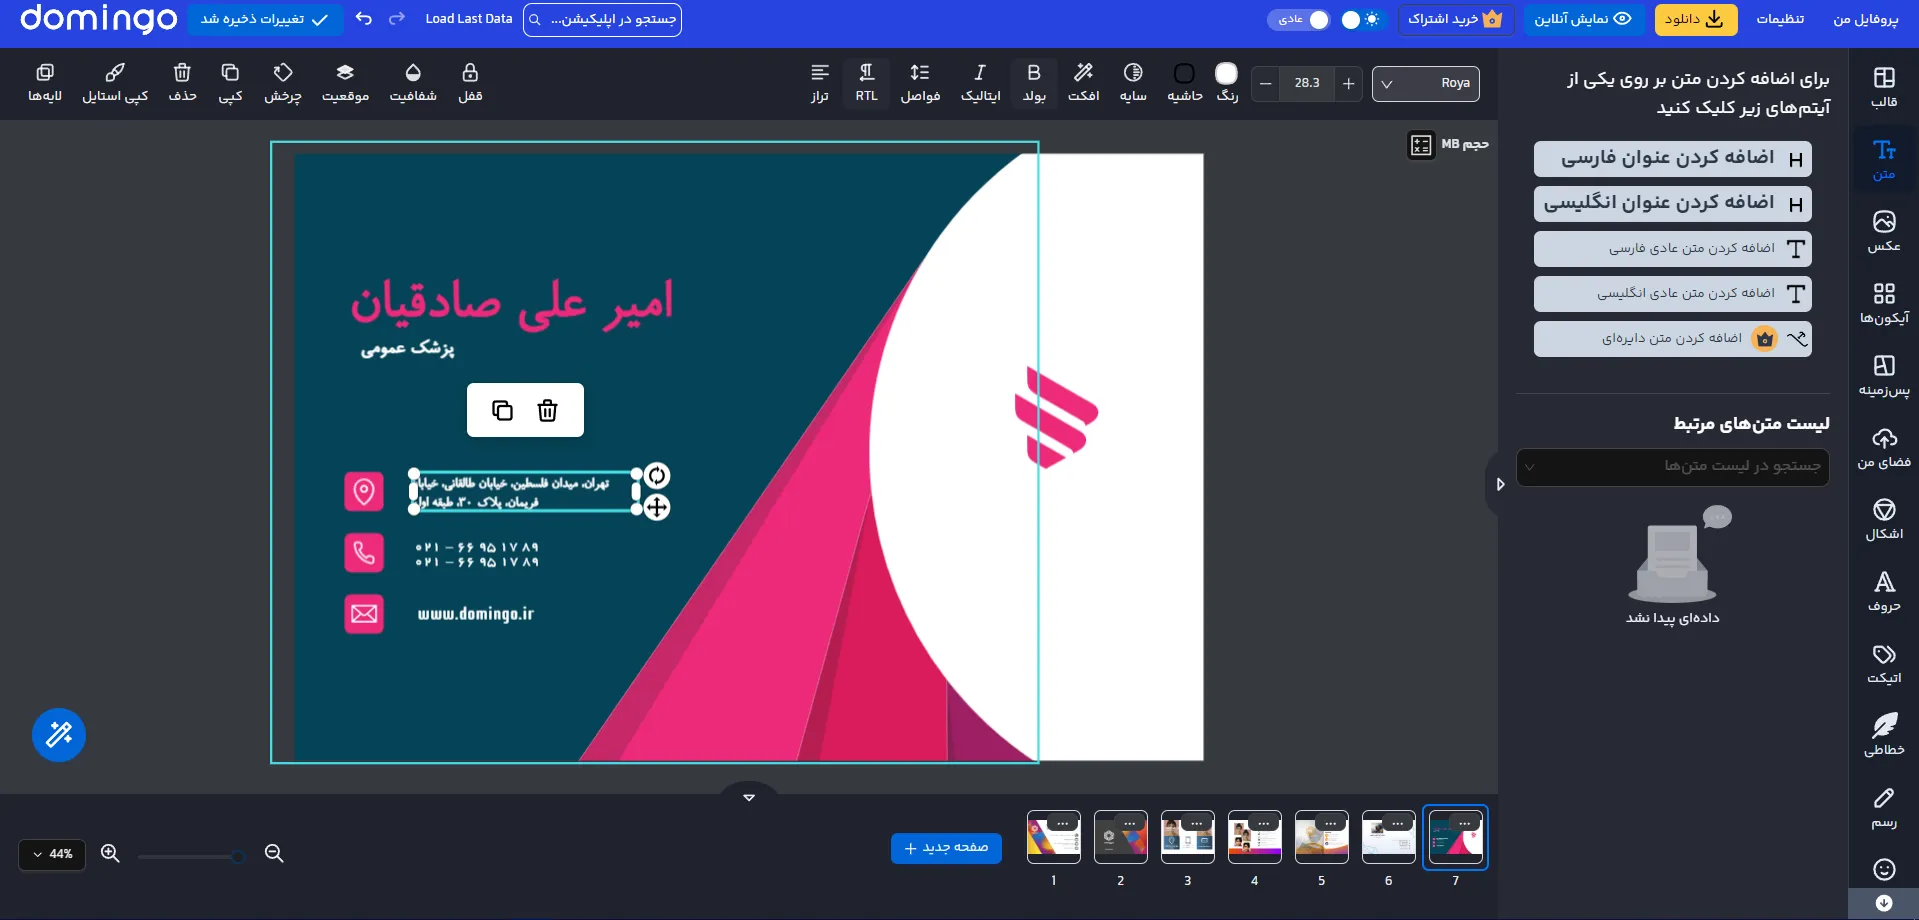Image resolution: width=1919 pixels, height=920 pixels.
Task: Click the file size (حجم MB) icon
Action: coord(1421,145)
